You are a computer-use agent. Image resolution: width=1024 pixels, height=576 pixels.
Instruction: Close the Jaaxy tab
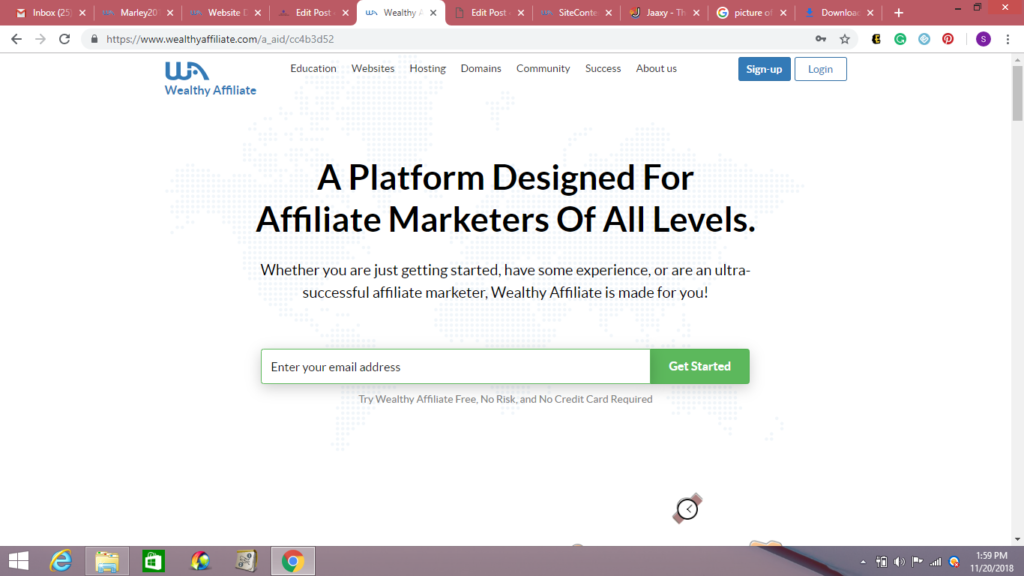coord(696,12)
